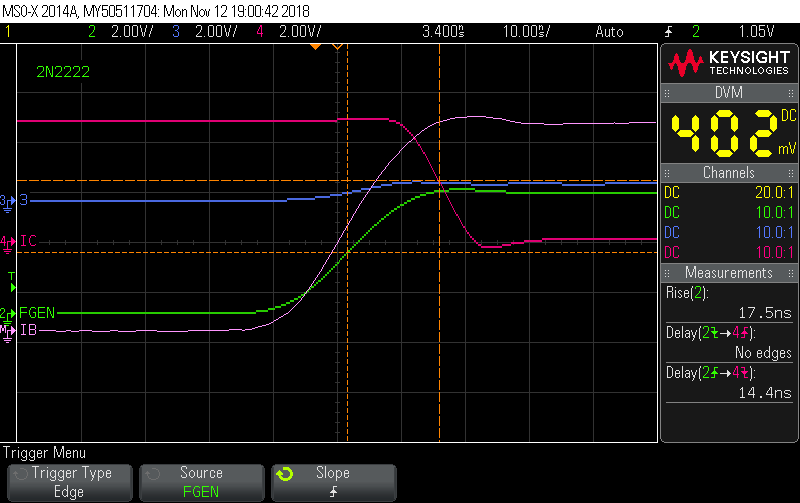Click the Delay(2 falling to 4 rising) label
The width and height of the screenshot is (800, 503).
click(711, 333)
